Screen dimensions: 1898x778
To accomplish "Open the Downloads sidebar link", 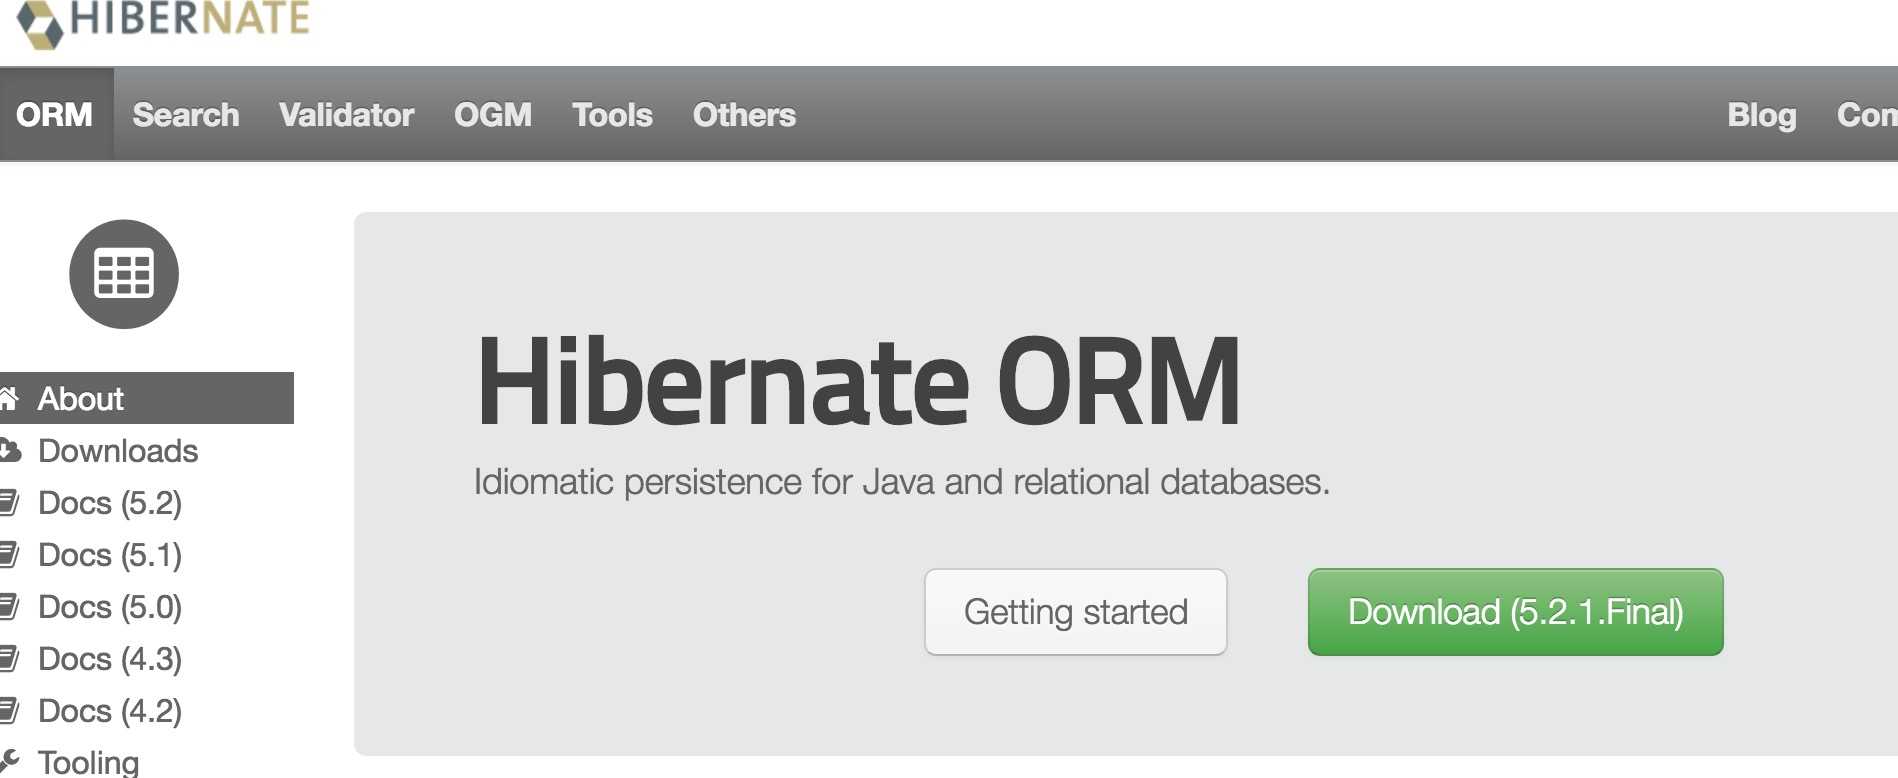I will click(x=118, y=451).
